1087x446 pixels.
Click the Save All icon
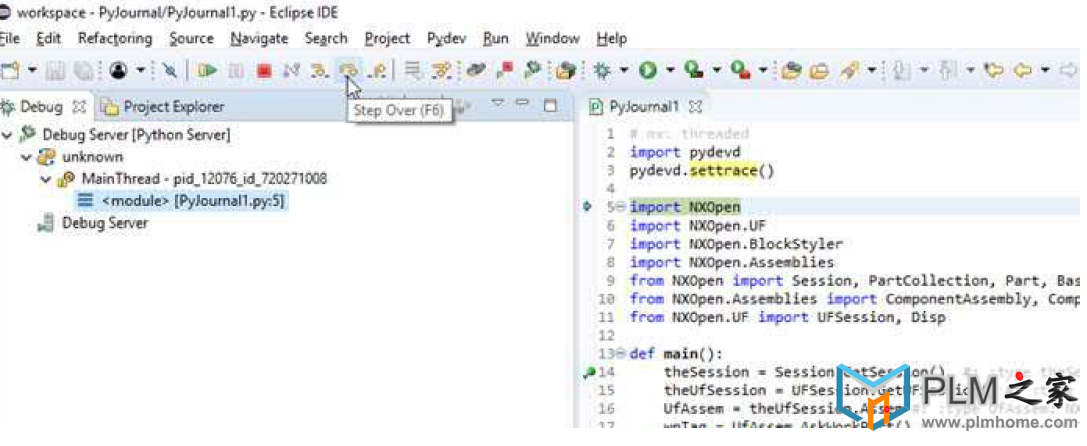click(84, 69)
